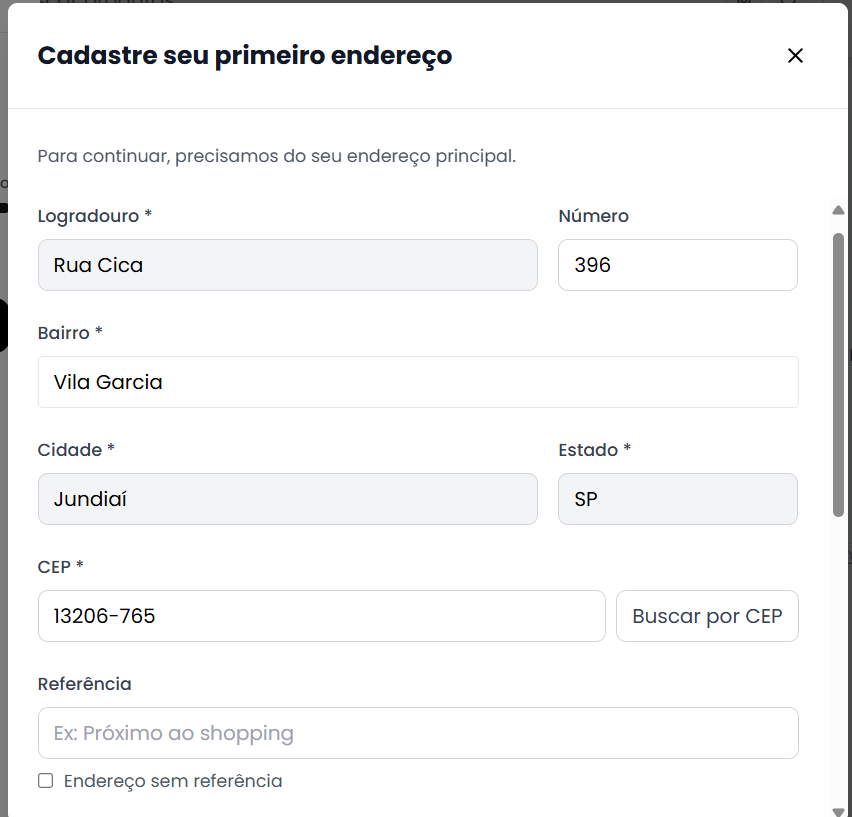852x817 pixels.
Task: Focus the Número field showing 396
Action: pos(677,265)
